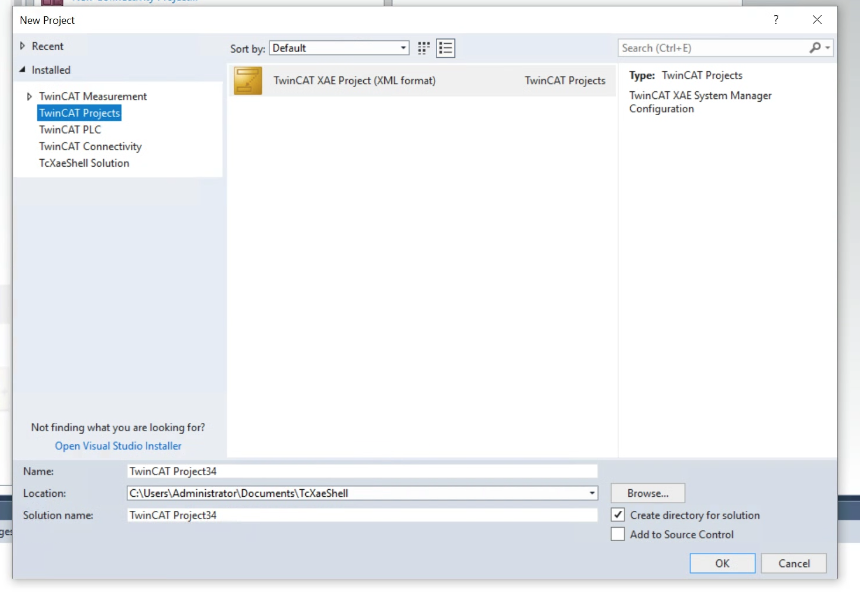The height and width of the screenshot is (600, 860).
Task: Click the Recent label
Action: tap(47, 46)
